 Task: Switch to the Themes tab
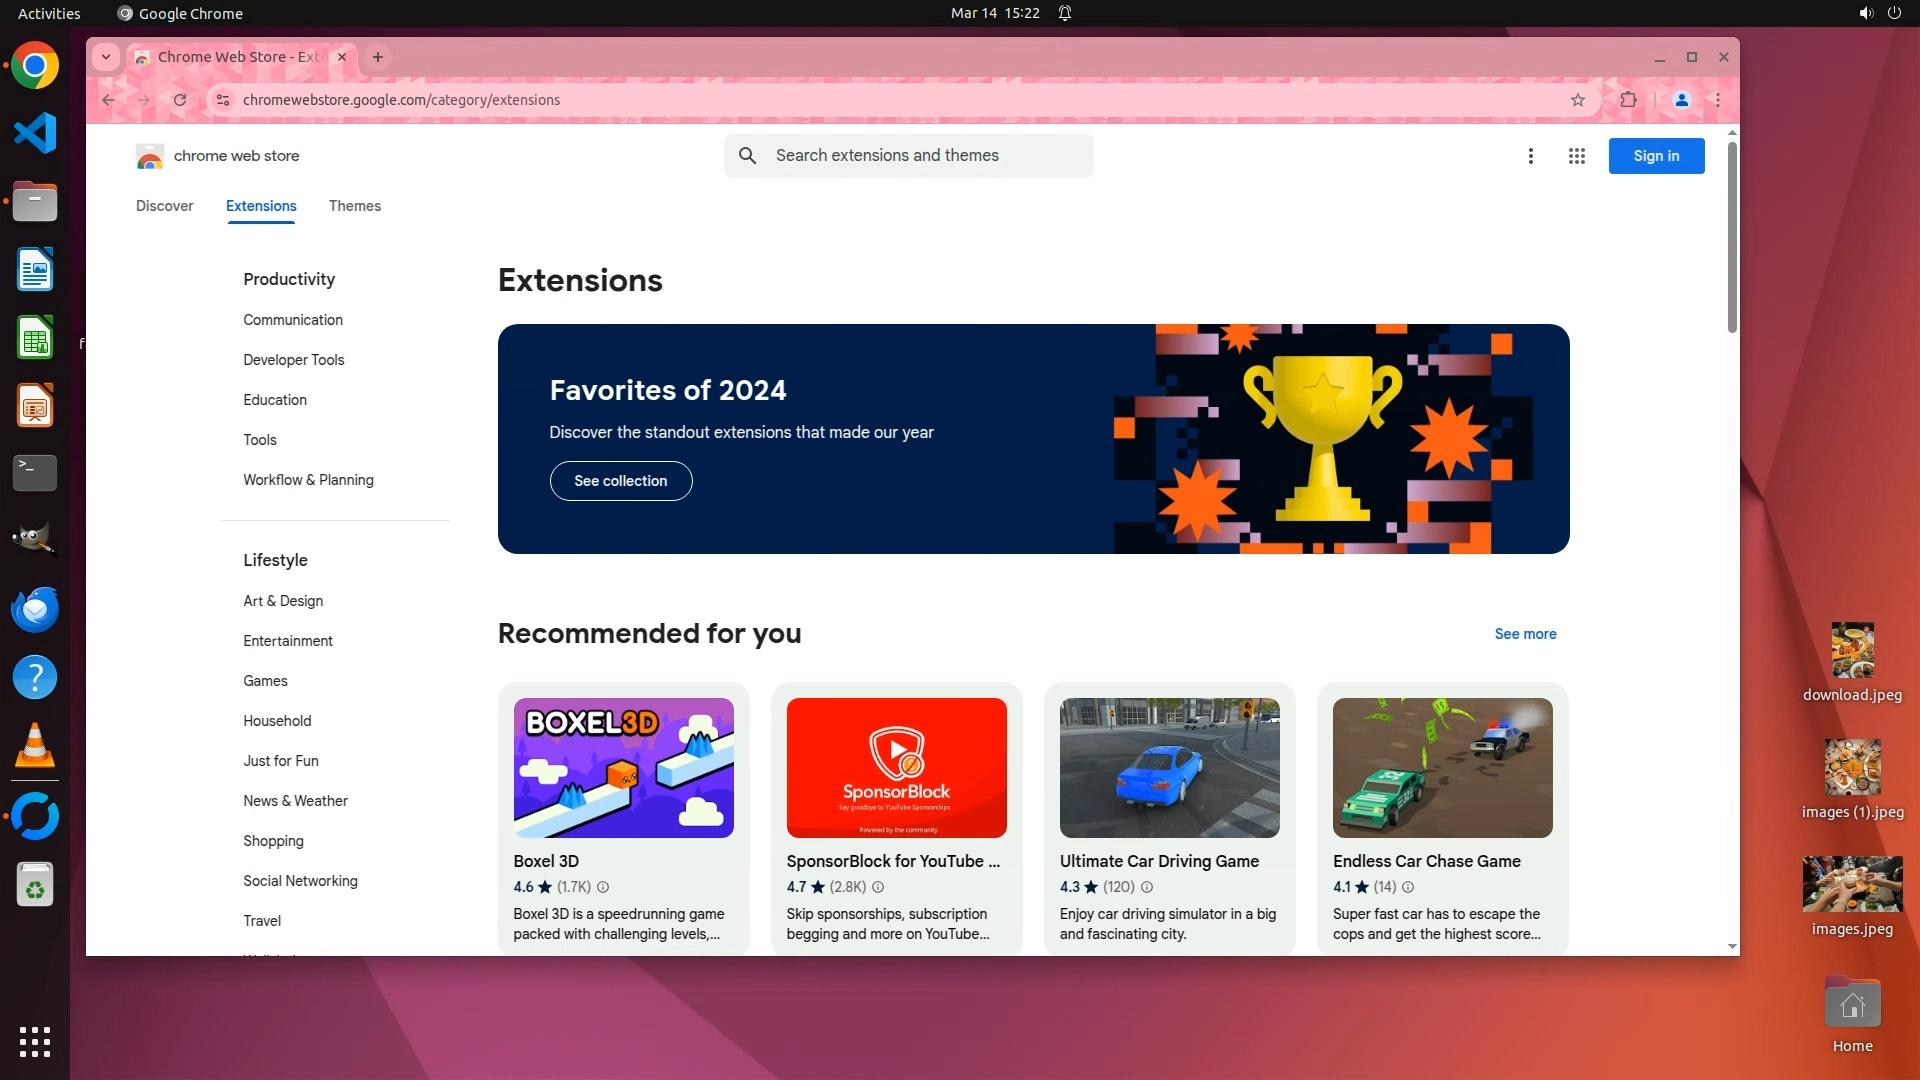pyautogui.click(x=354, y=206)
